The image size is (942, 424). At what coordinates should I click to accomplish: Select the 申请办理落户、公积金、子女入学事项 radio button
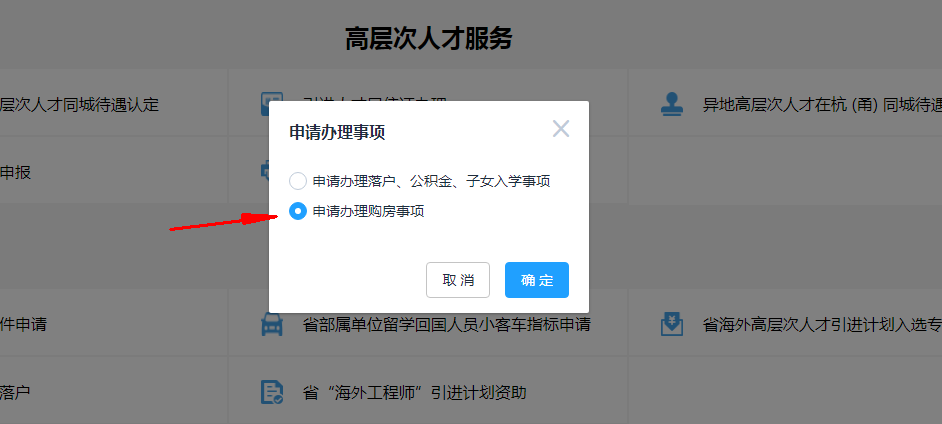tap(298, 181)
